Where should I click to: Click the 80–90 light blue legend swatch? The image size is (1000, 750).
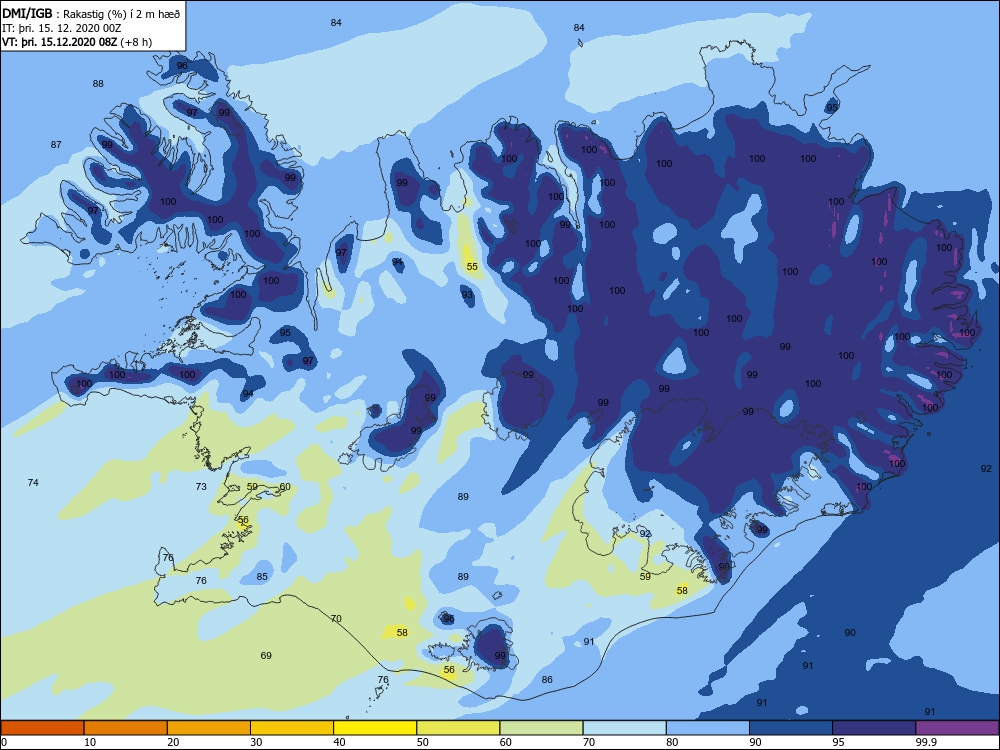(708, 728)
